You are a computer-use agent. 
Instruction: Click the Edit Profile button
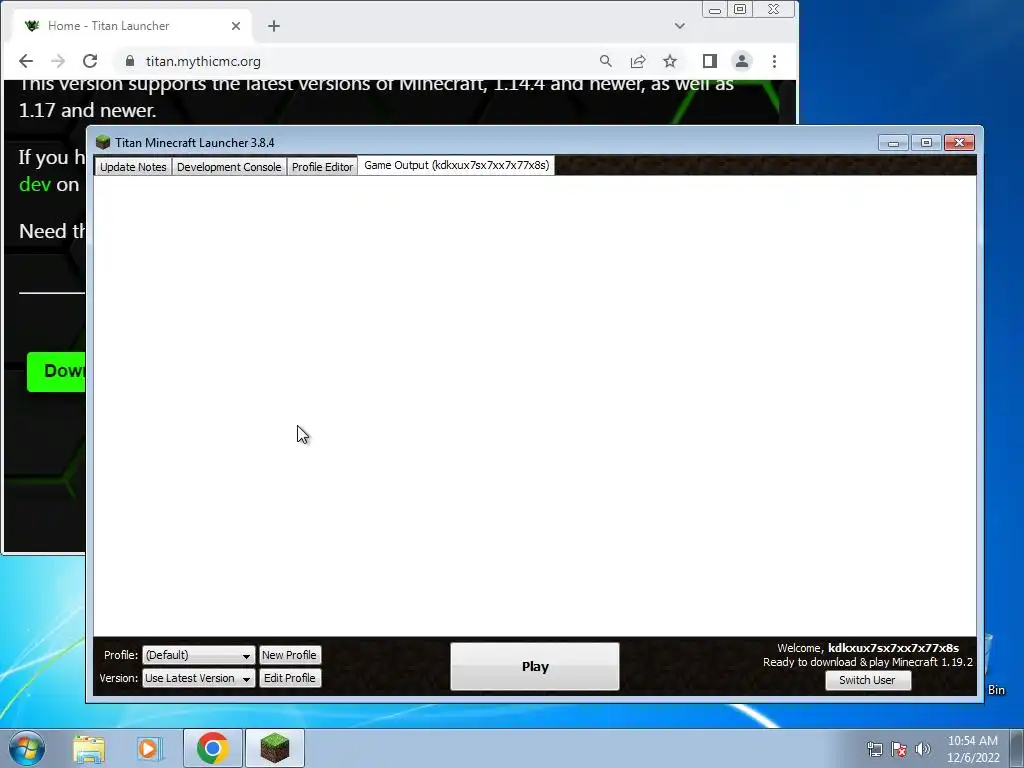[289, 679]
